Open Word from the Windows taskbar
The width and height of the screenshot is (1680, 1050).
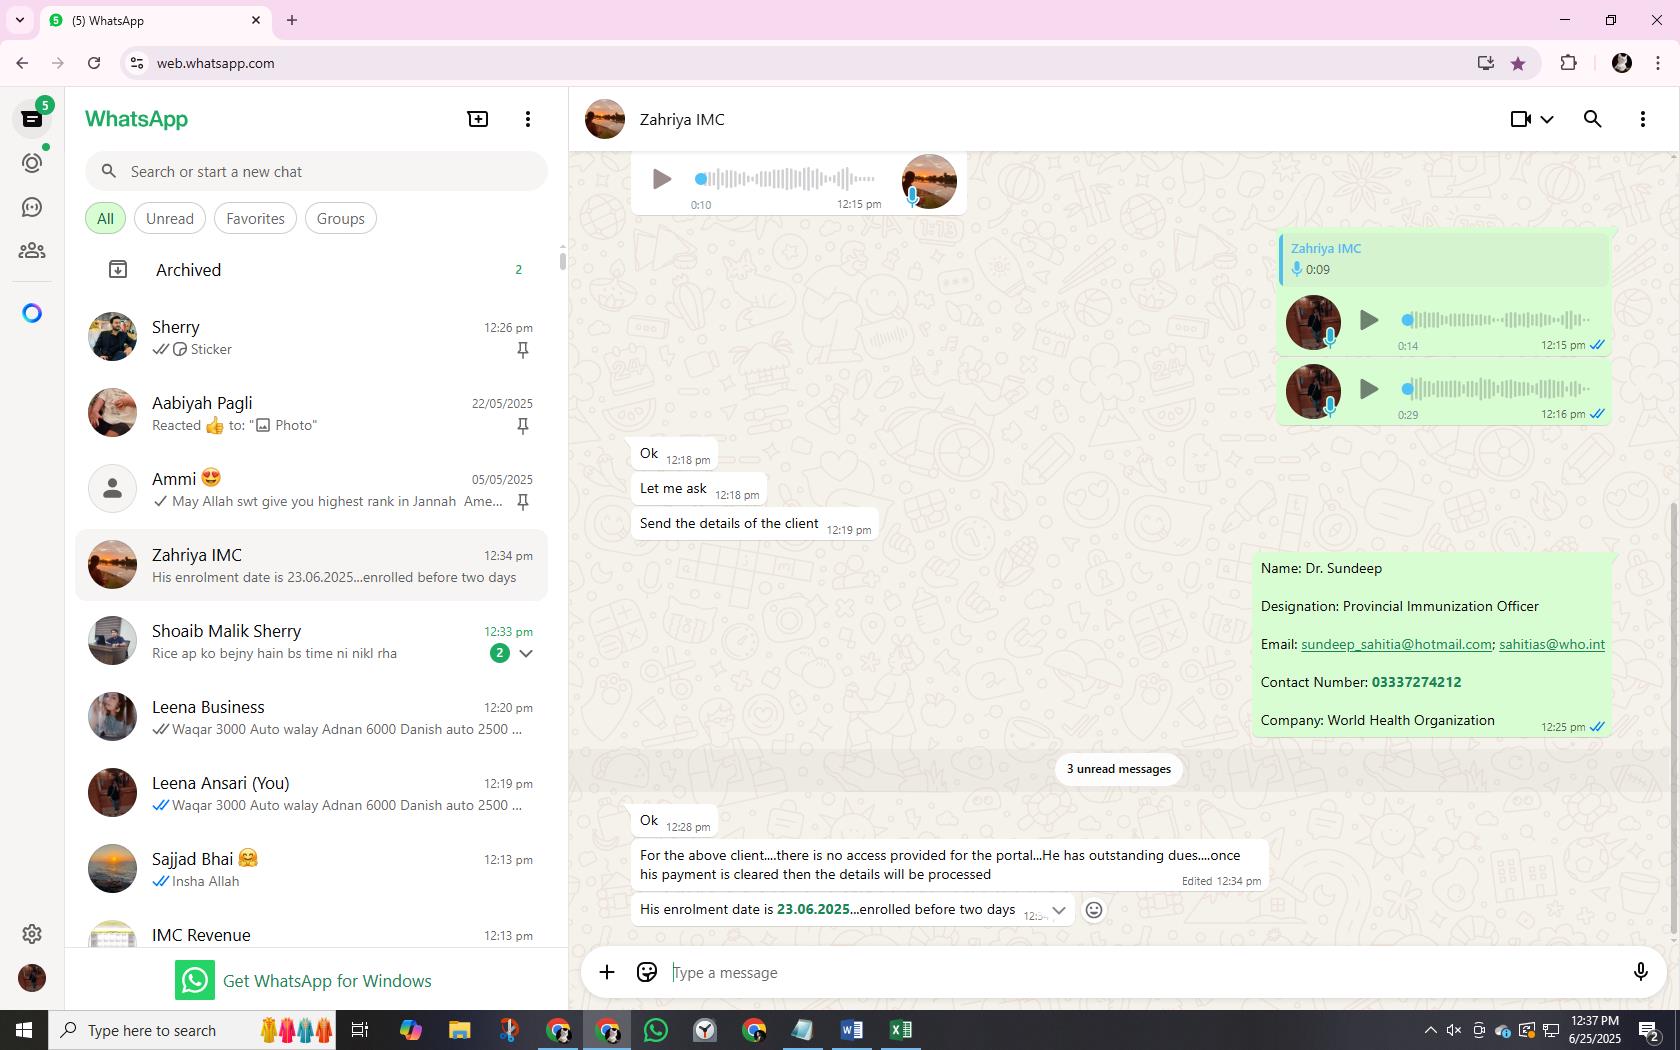click(851, 1030)
